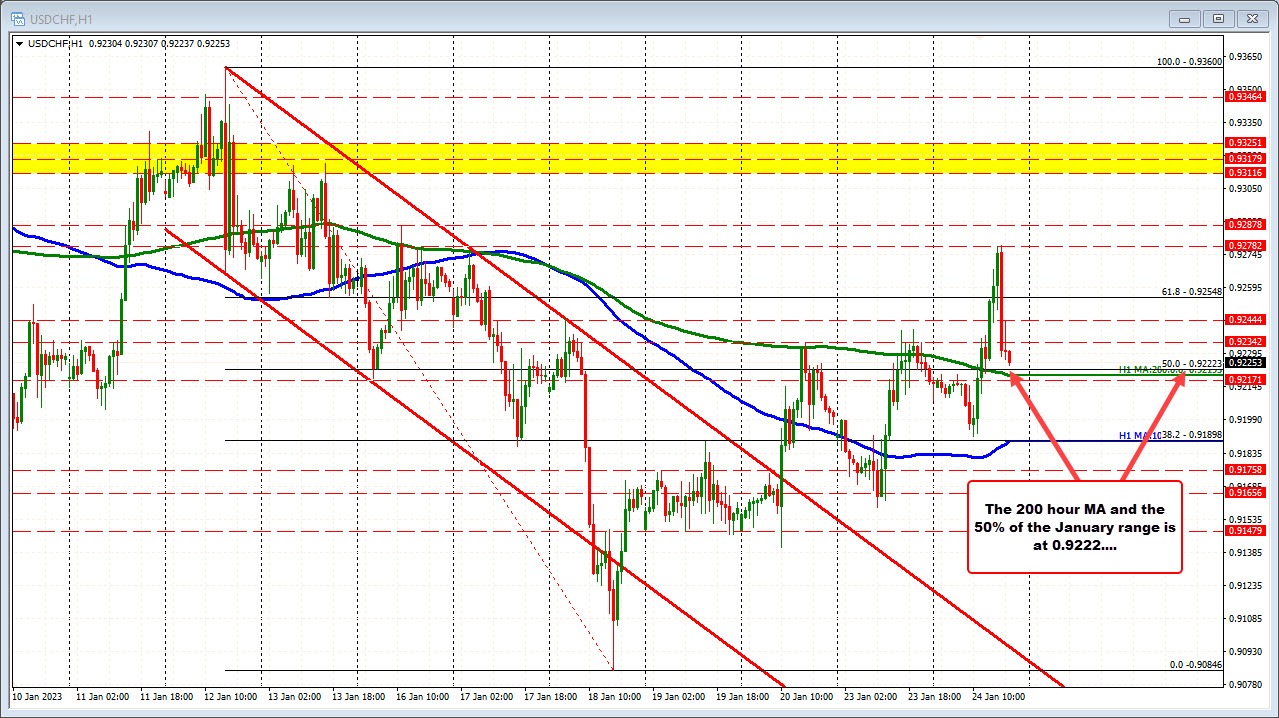Screen dimensions: 1279x718
Task: Click the red price level tag 0.93464
Action: [1244, 97]
